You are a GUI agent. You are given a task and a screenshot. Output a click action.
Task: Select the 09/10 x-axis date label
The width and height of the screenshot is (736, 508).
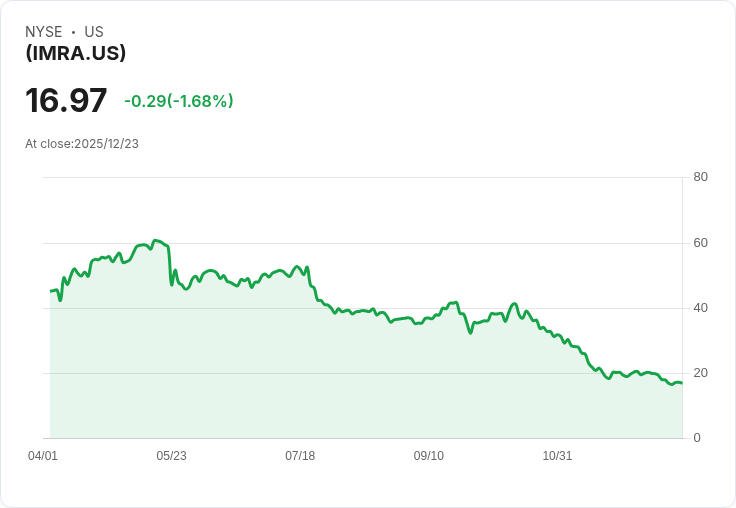[x=429, y=455]
